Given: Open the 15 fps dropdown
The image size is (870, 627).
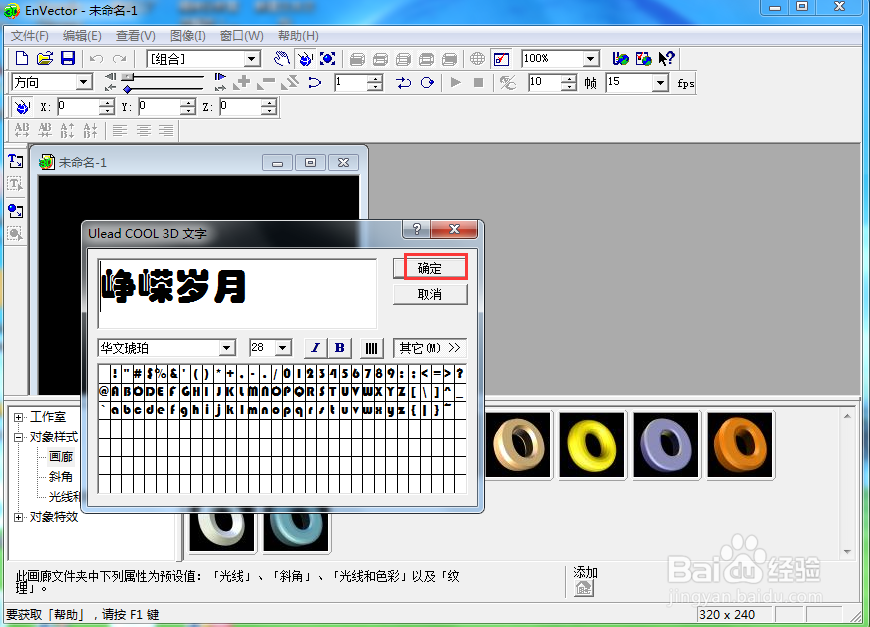Looking at the screenshot, I should click(x=660, y=83).
